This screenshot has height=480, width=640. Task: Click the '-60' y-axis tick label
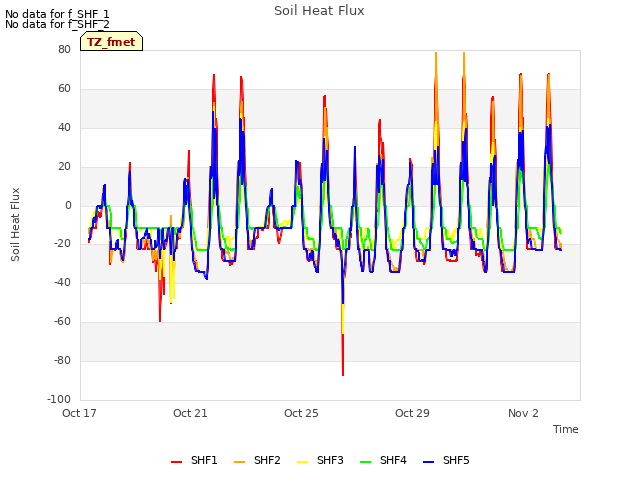pyautogui.click(x=62, y=322)
